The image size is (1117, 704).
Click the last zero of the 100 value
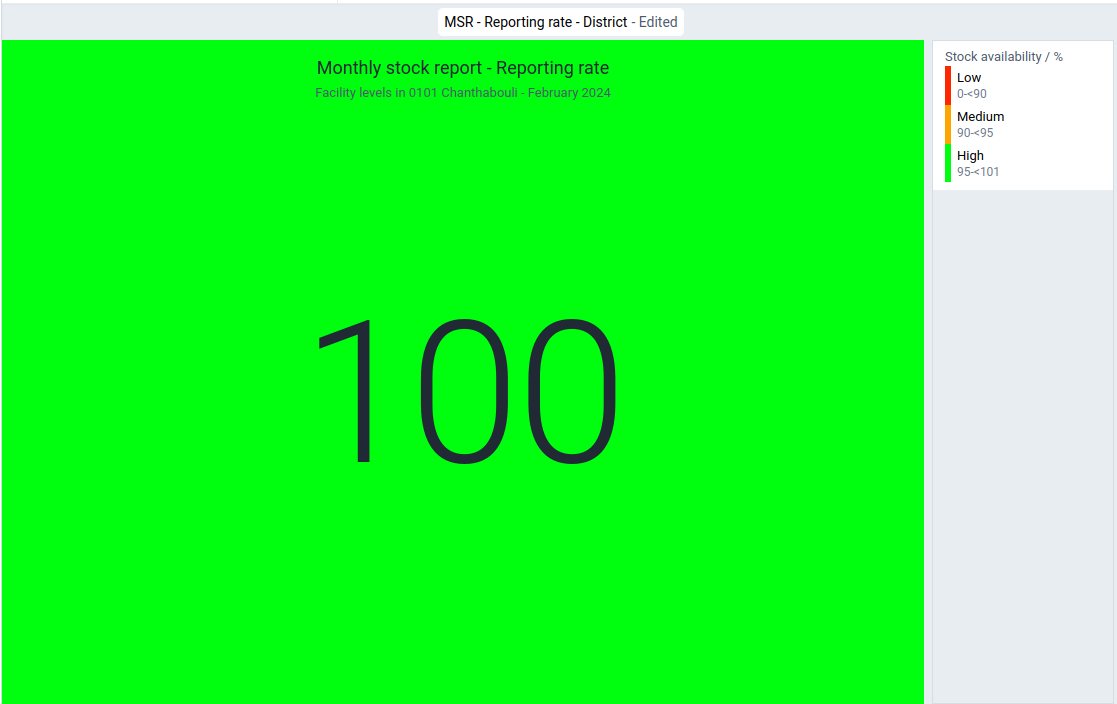[x=572, y=391]
